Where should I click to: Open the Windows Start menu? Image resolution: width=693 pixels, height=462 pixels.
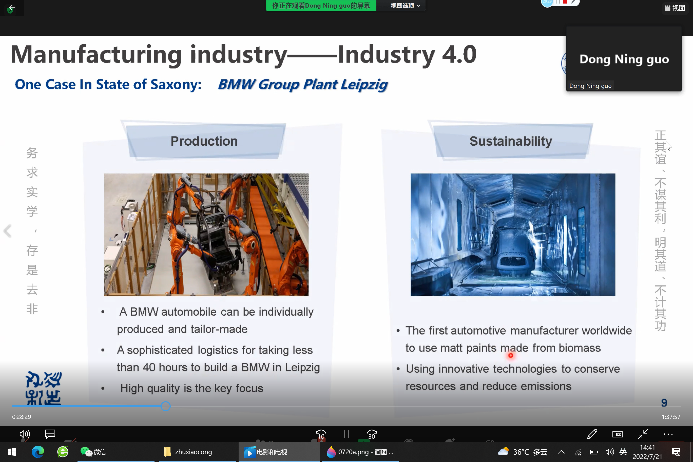pos(11,452)
